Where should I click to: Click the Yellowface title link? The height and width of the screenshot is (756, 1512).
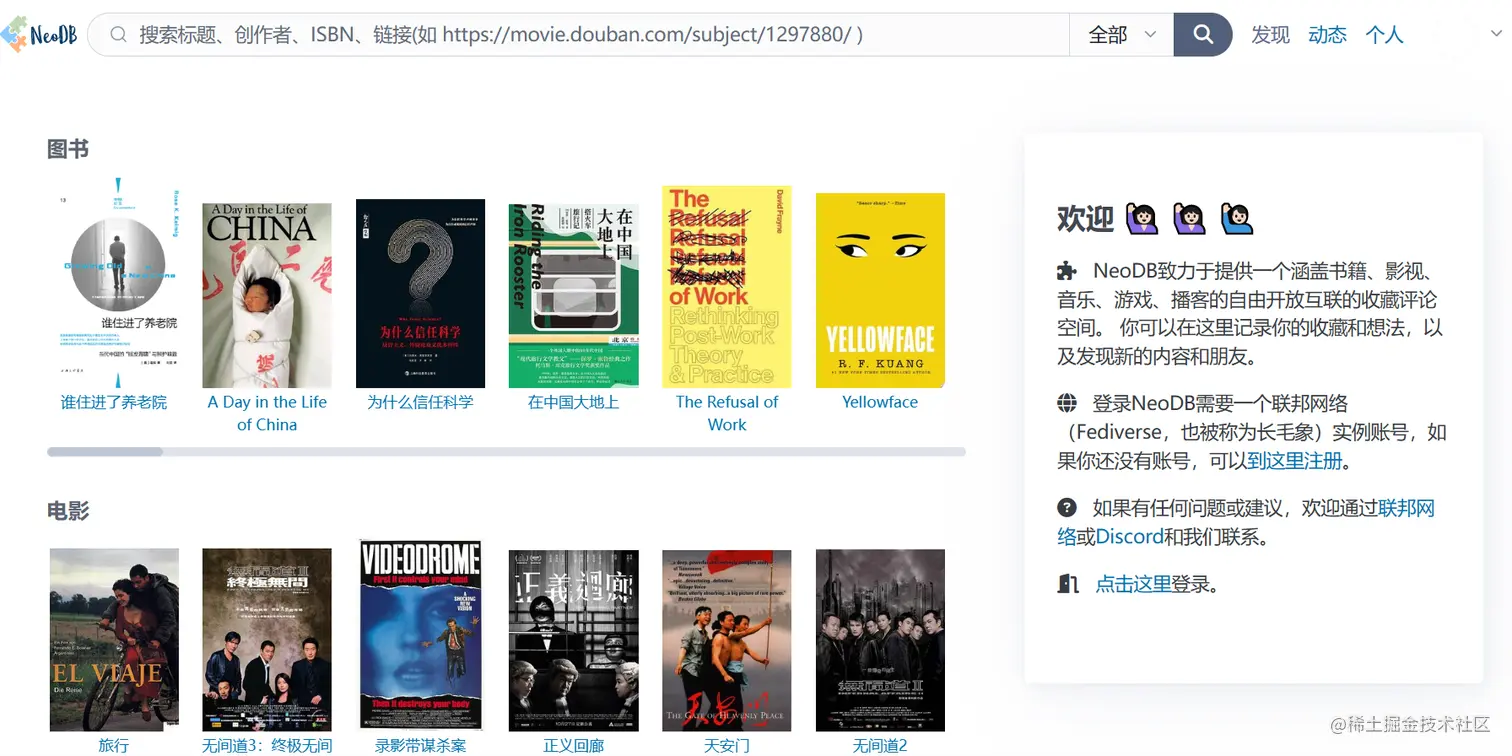tap(880, 402)
